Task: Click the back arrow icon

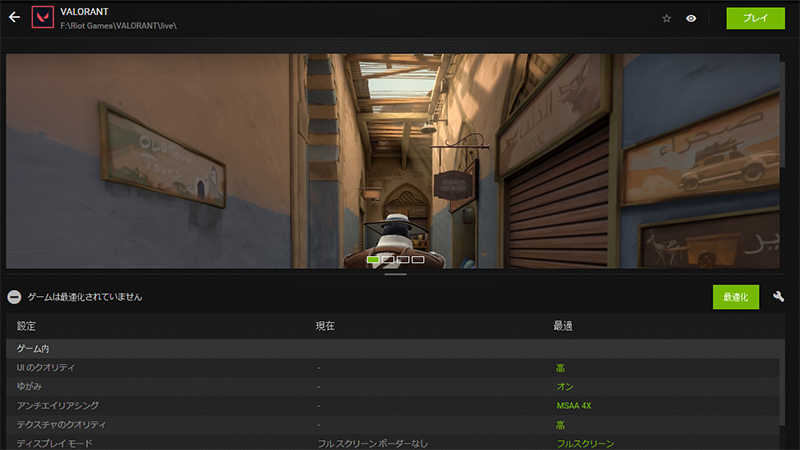Action: [x=14, y=17]
